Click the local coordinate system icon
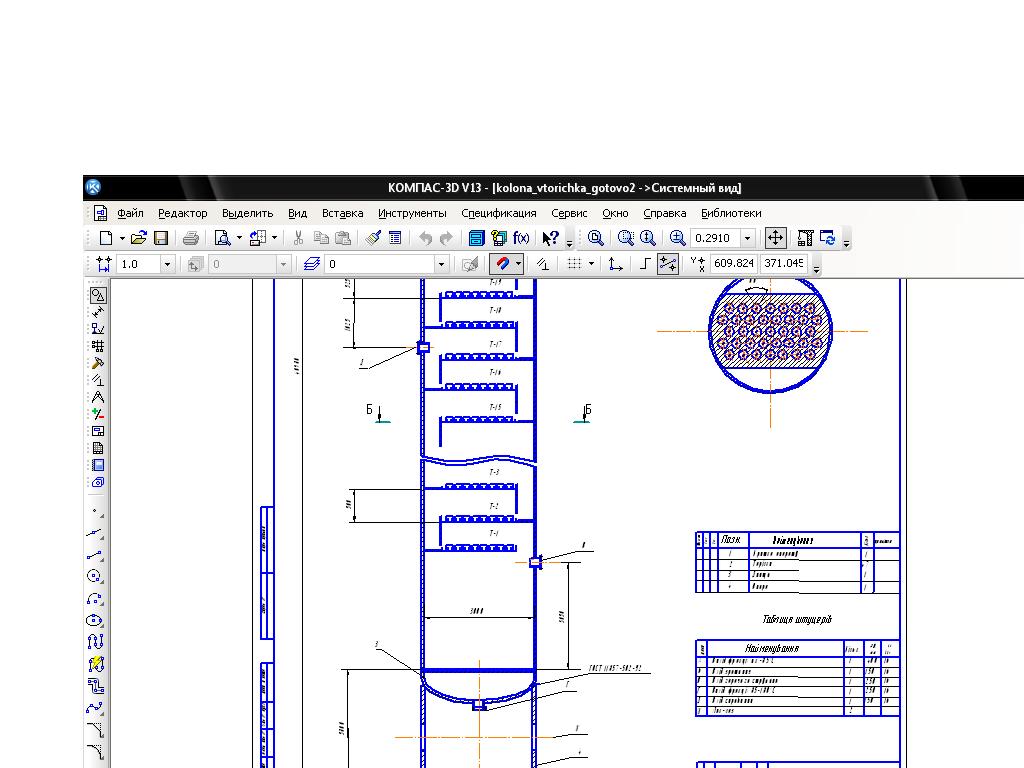Image resolution: width=1024 pixels, height=768 pixels. (x=615, y=264)
